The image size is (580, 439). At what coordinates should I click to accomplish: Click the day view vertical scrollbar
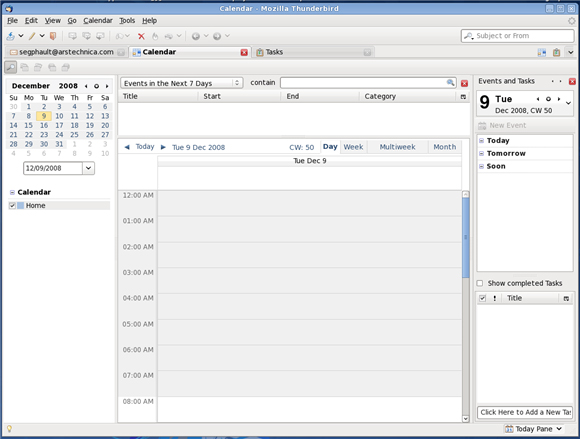click(466, 307)
